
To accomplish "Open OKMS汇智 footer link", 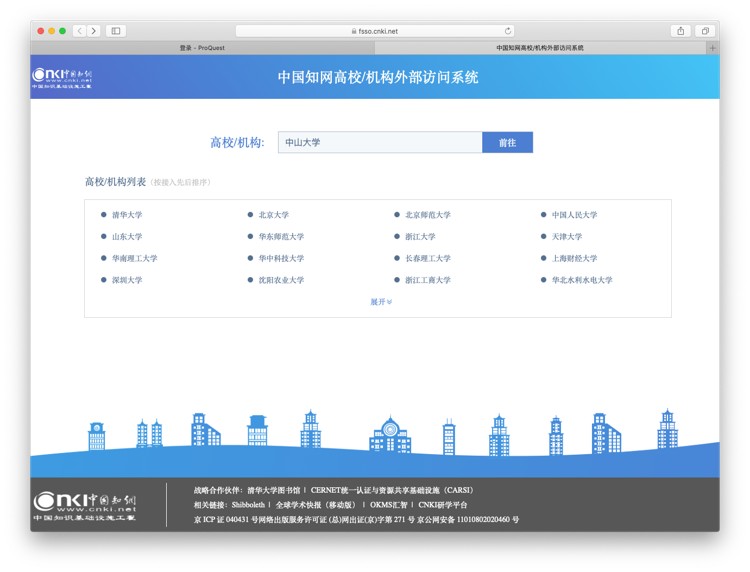I will click(x=388, y=505).
